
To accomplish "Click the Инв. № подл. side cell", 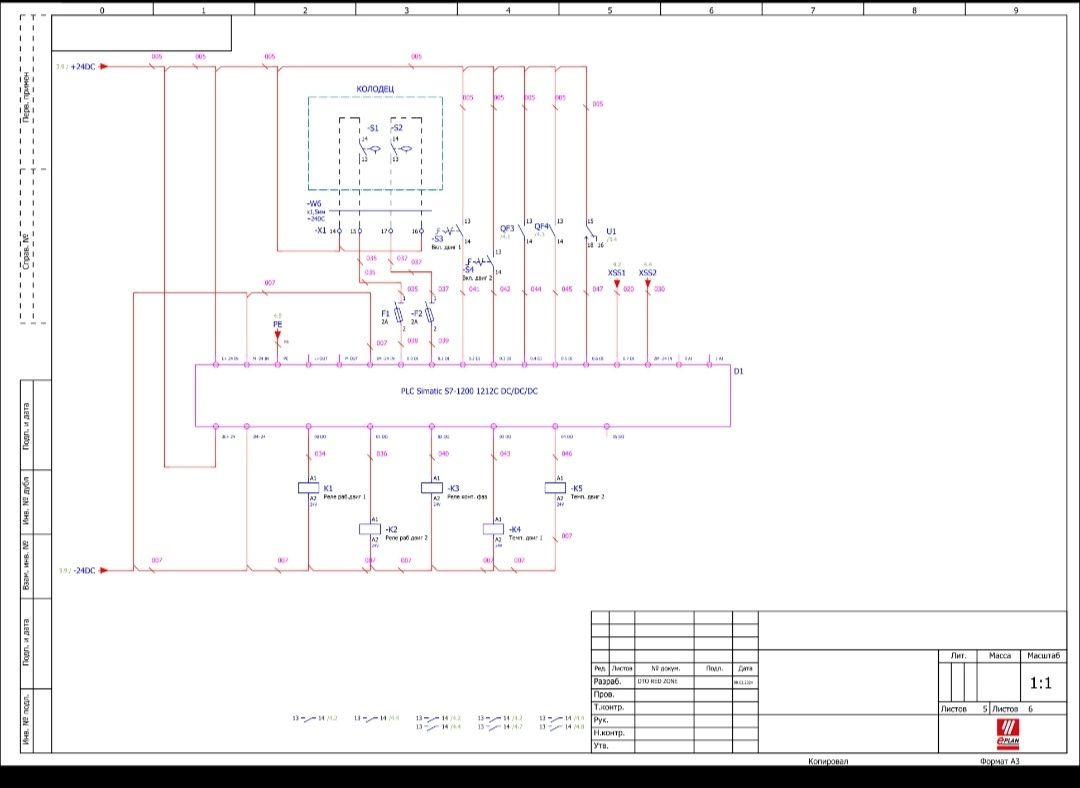I will [x=26, y=720].
